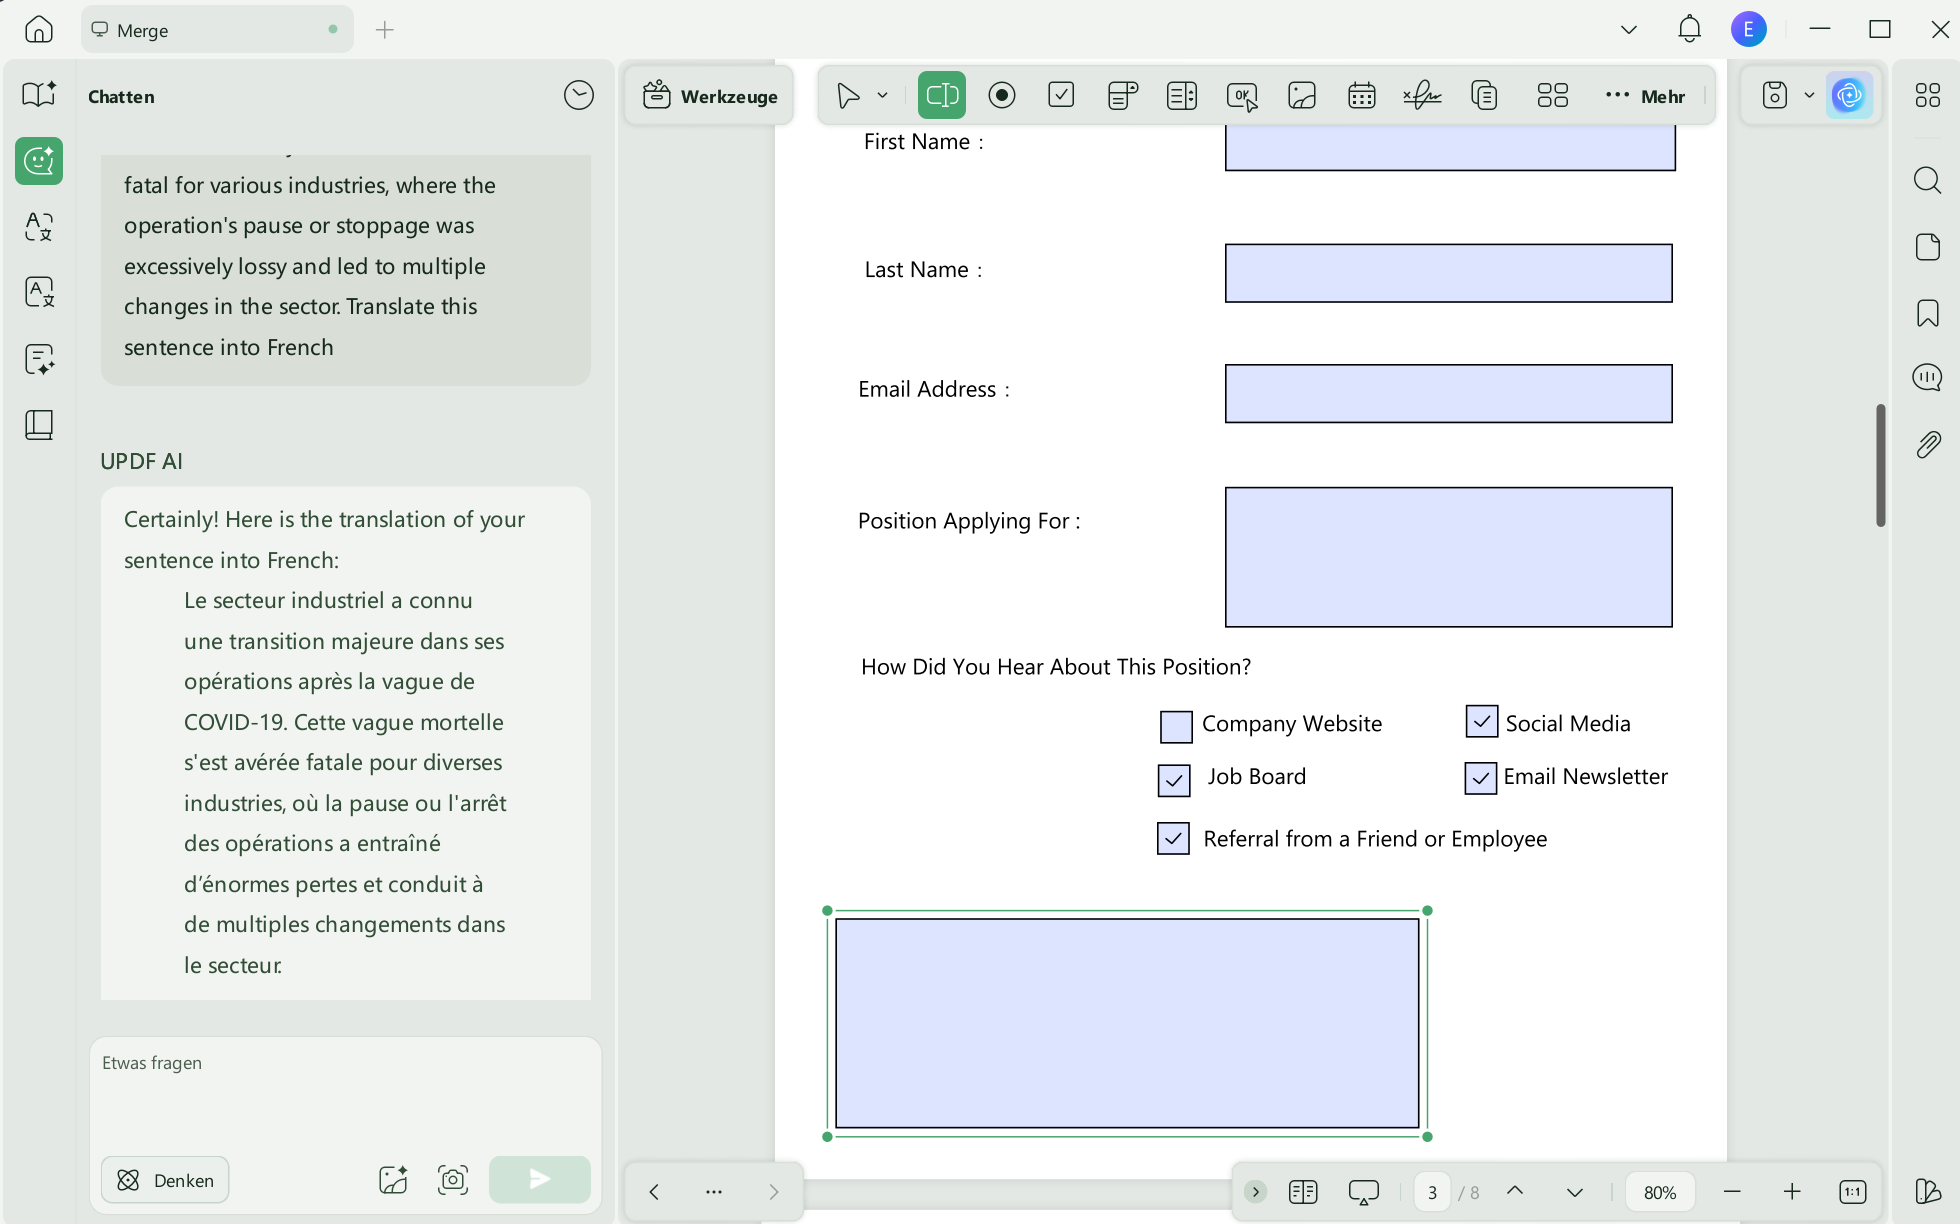Select the checkbox form tool
Image resolution: width=1960 pixels, height=1224 pixels.
click(1061, 95)
